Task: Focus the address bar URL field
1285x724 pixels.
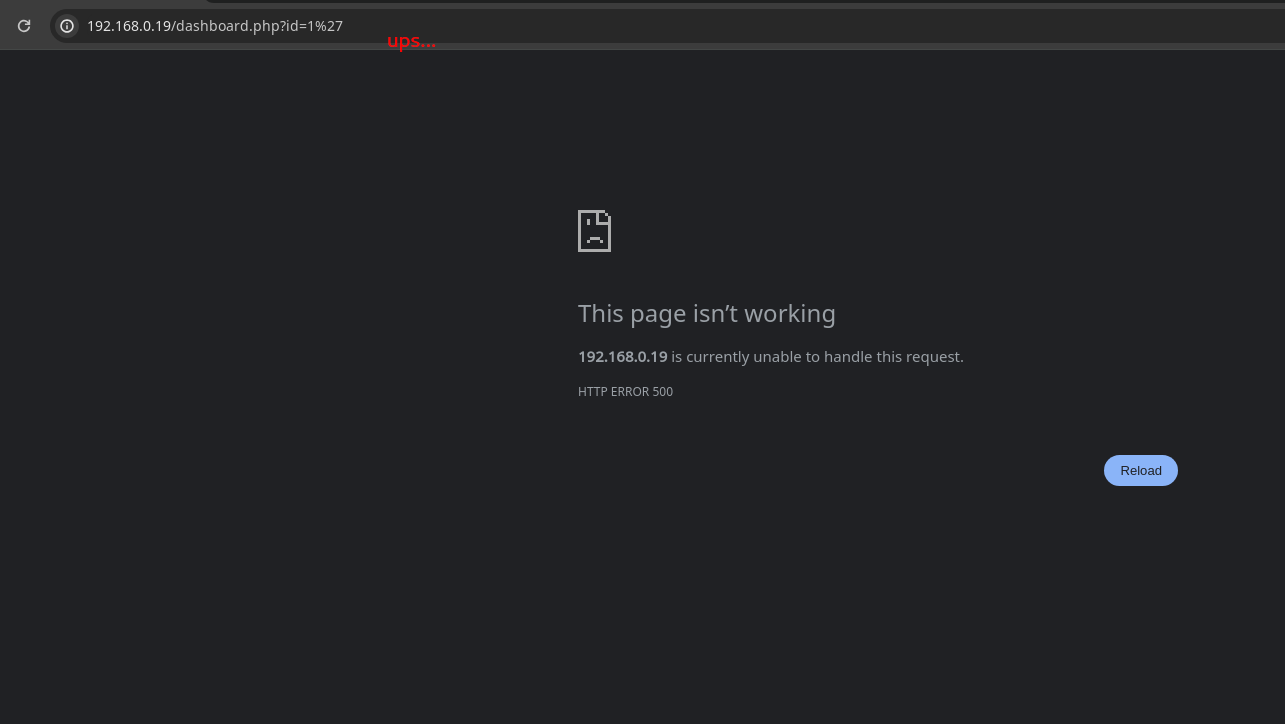Action: coord(667,26)
